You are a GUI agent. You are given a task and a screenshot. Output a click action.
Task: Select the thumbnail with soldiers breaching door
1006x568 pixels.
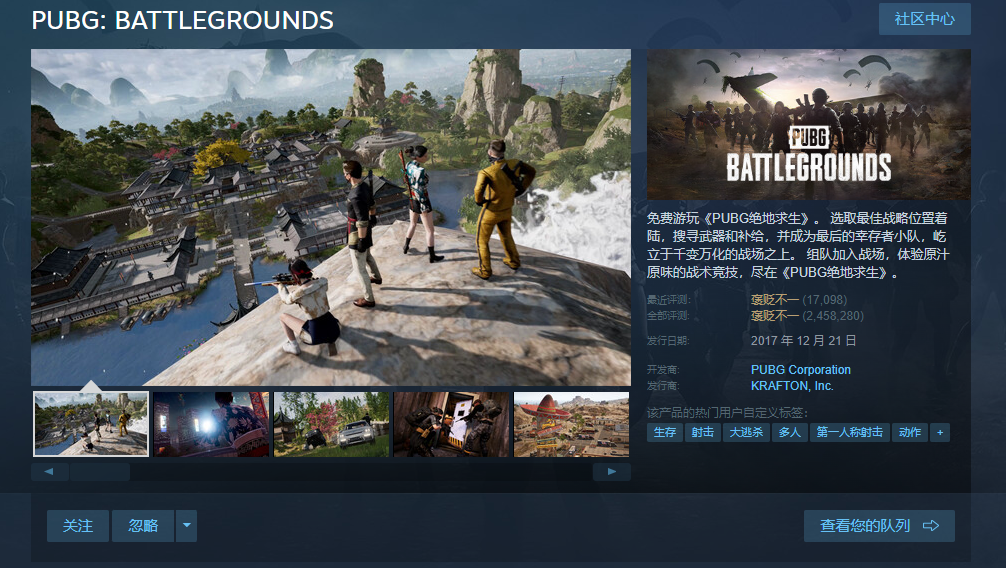tap(451, 424)
